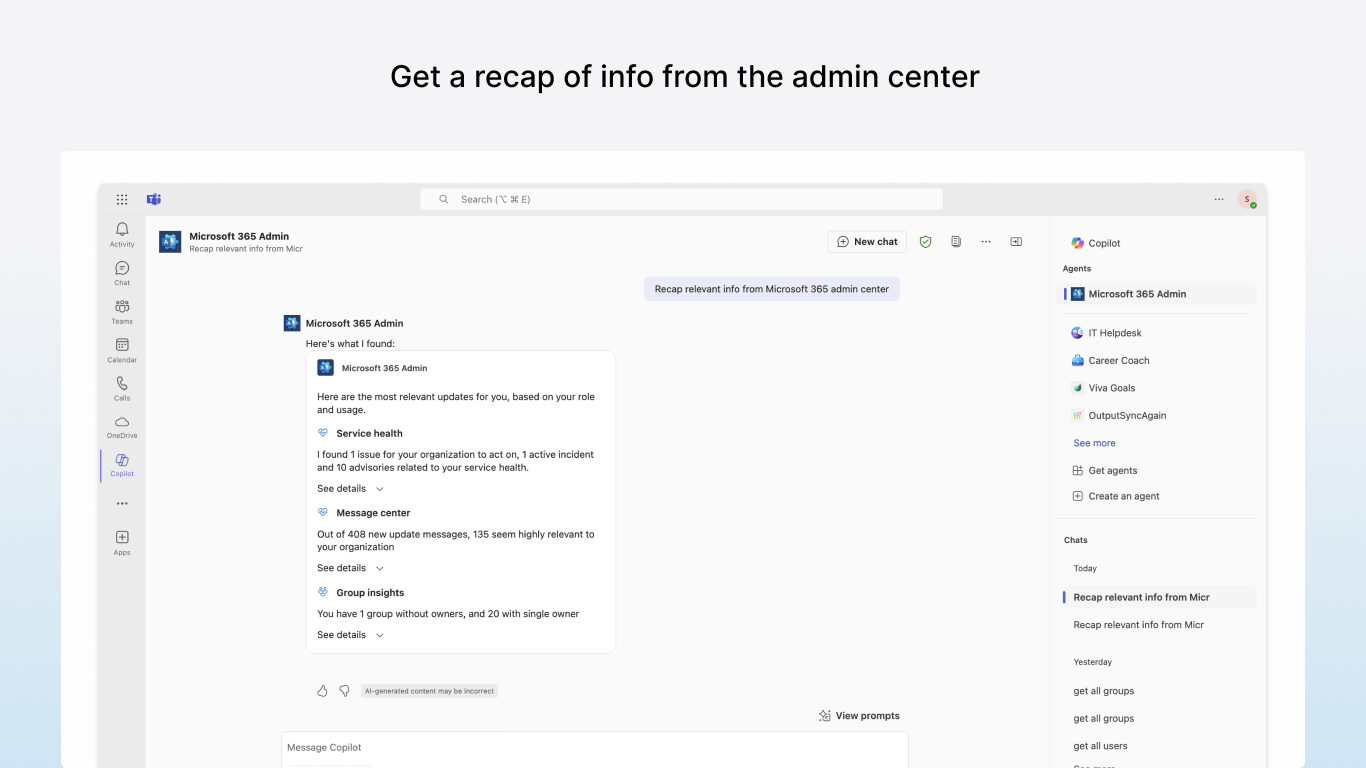Show more apps ellipsis in left rail

point(122,504)
